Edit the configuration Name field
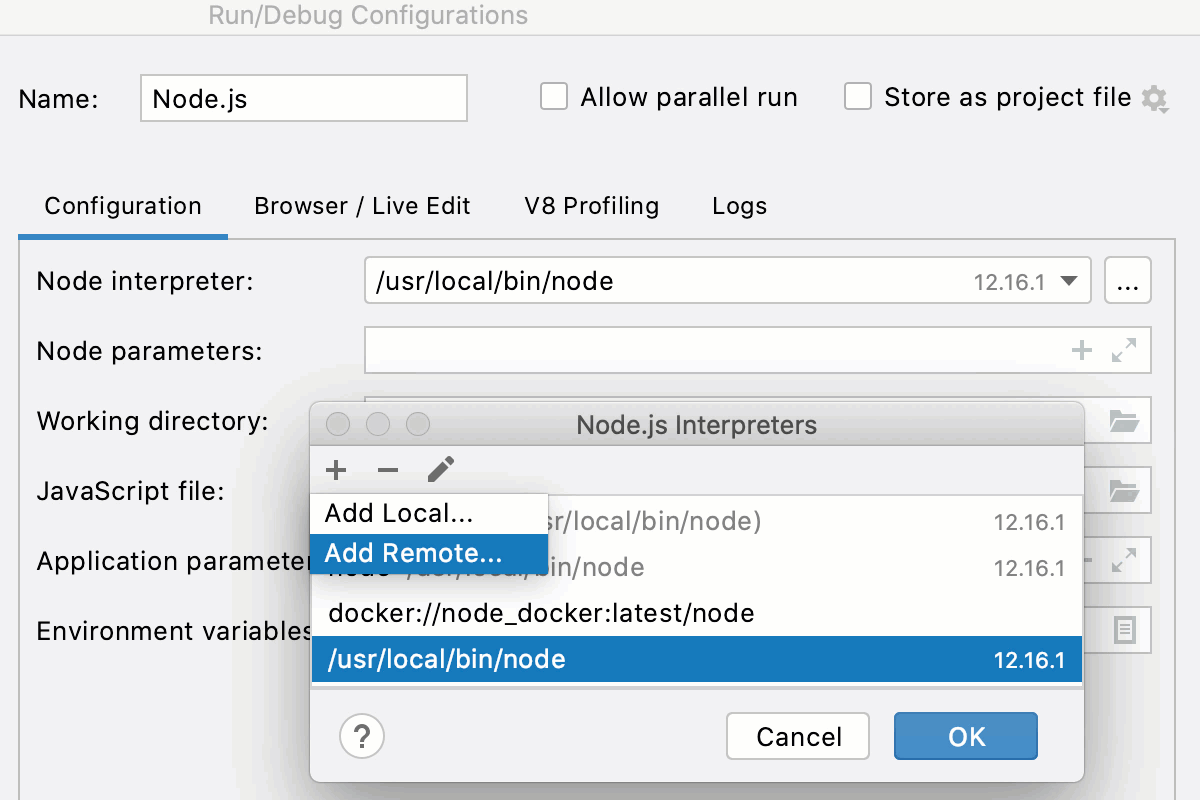1200x800 pixels. (303, 98)
